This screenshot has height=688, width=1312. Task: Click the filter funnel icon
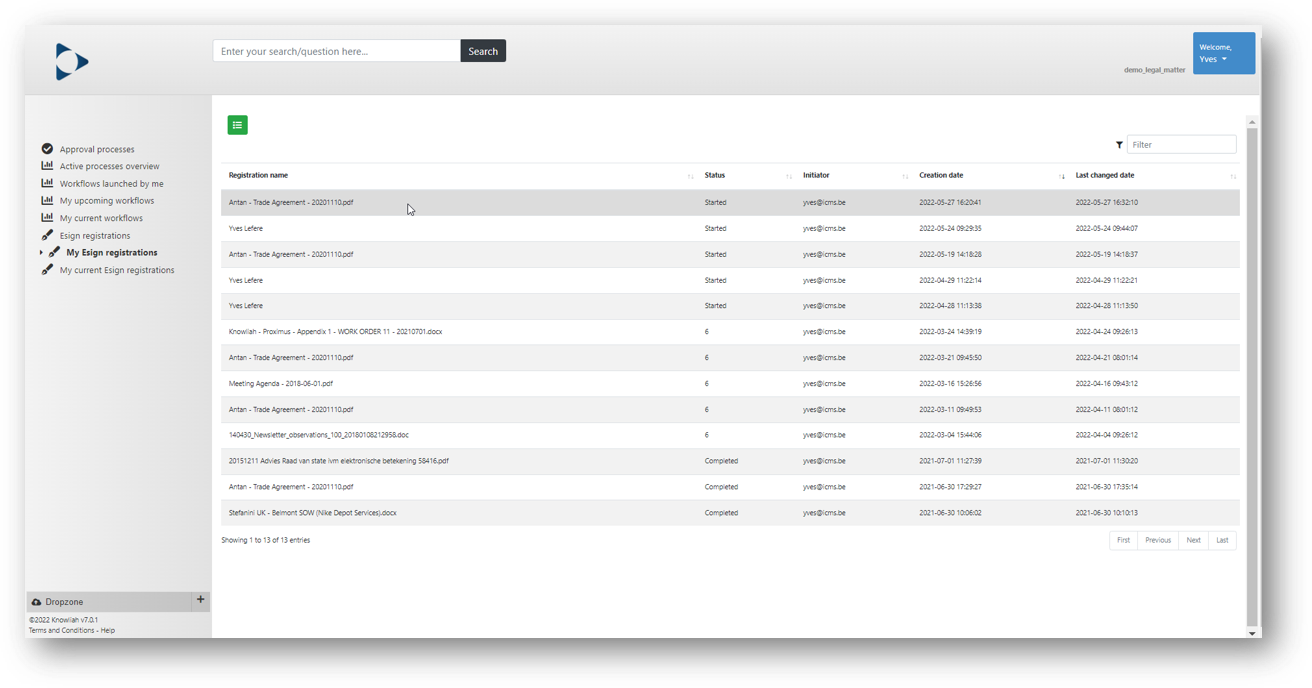click(1119, 145)
